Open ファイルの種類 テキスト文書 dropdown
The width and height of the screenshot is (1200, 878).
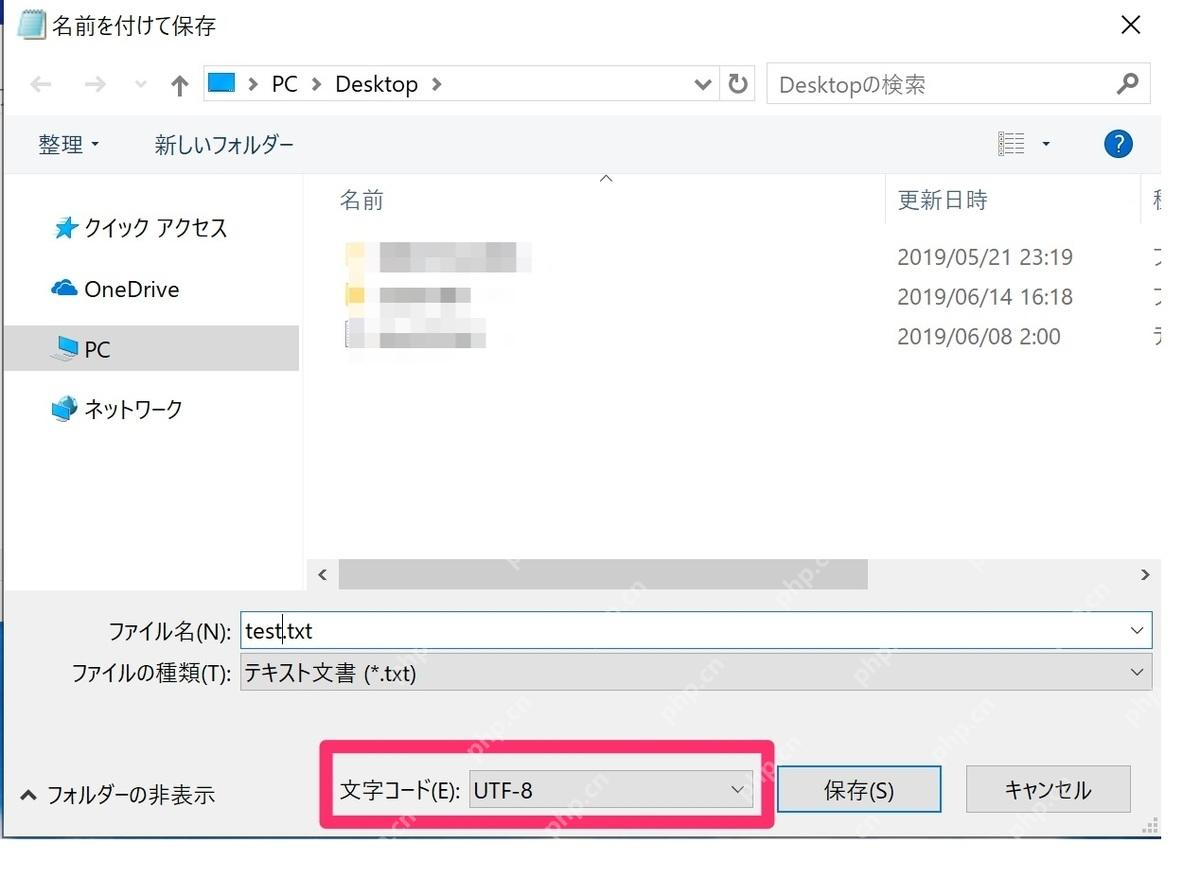696,673
